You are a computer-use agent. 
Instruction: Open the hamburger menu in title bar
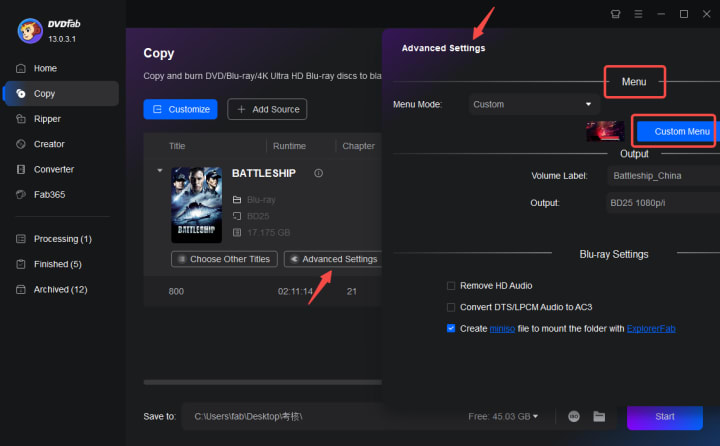click(x=638, y=14)
